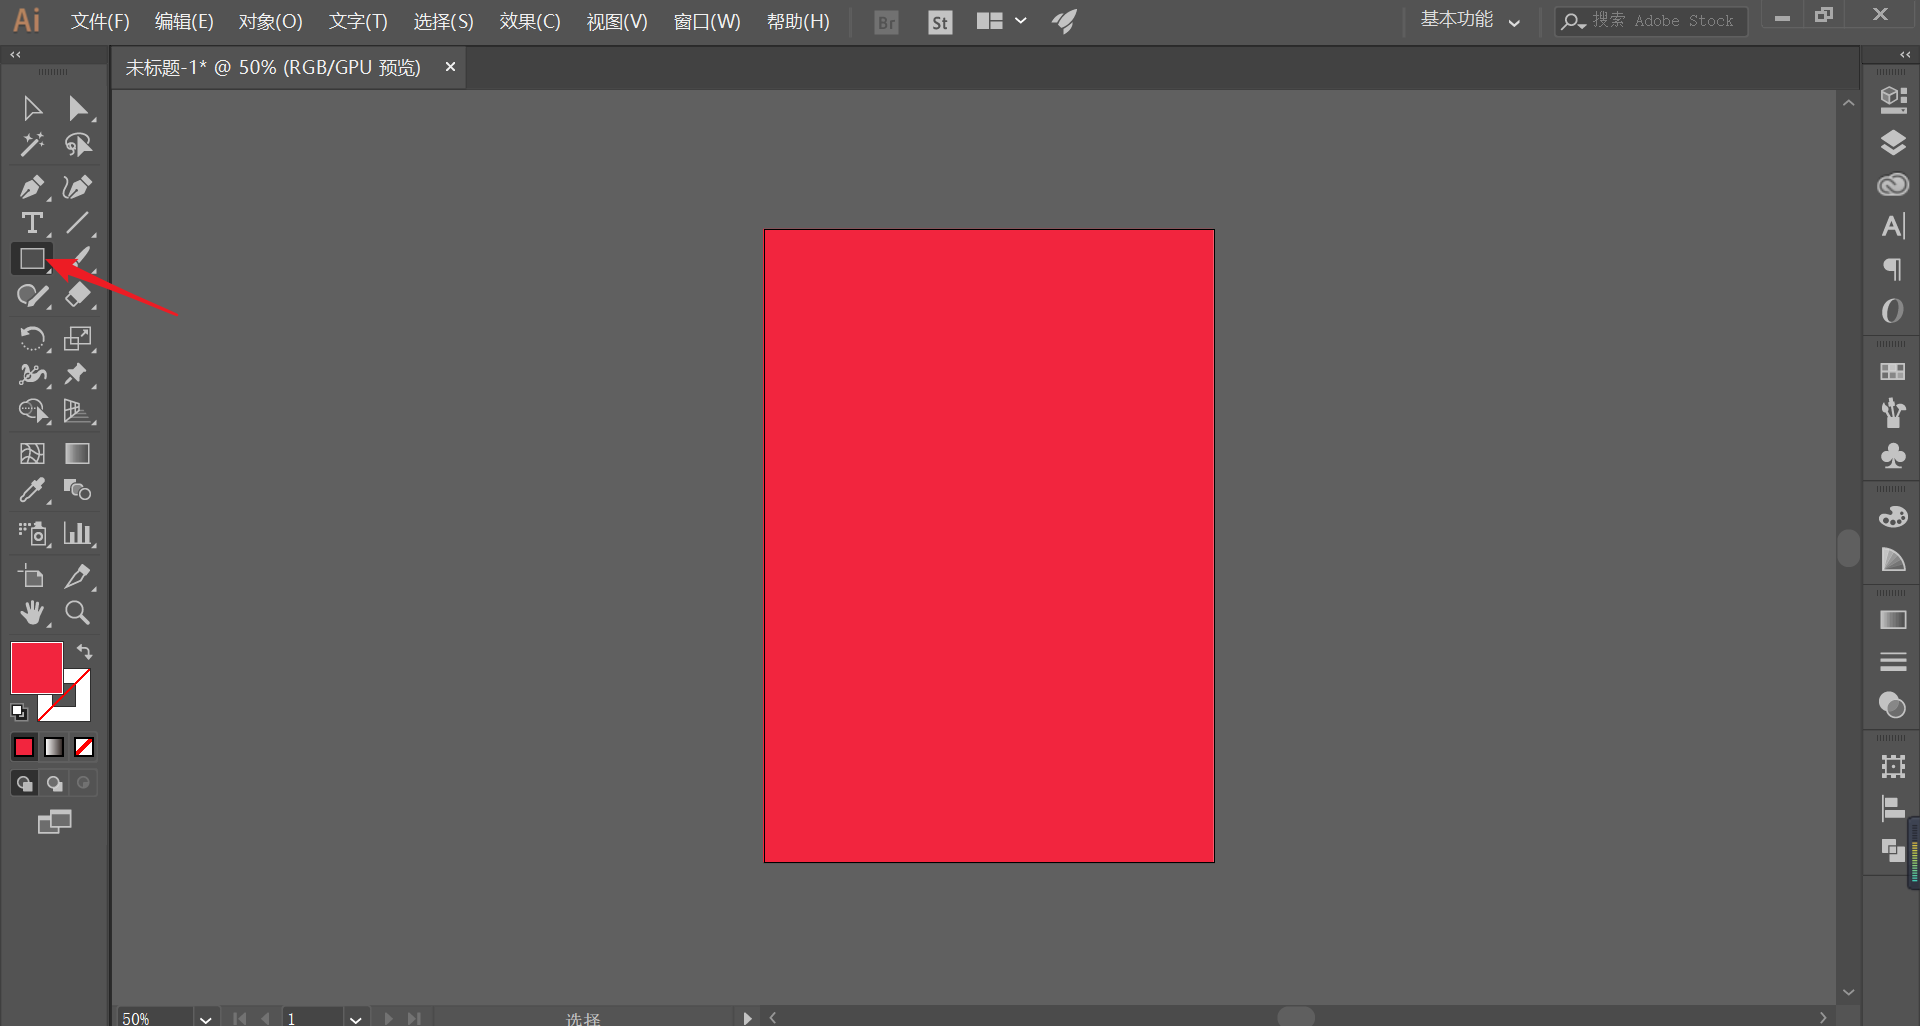Viewport: 1920px width, 1026px height.
Task: Set fill to None mode
Action: [84, 747]
